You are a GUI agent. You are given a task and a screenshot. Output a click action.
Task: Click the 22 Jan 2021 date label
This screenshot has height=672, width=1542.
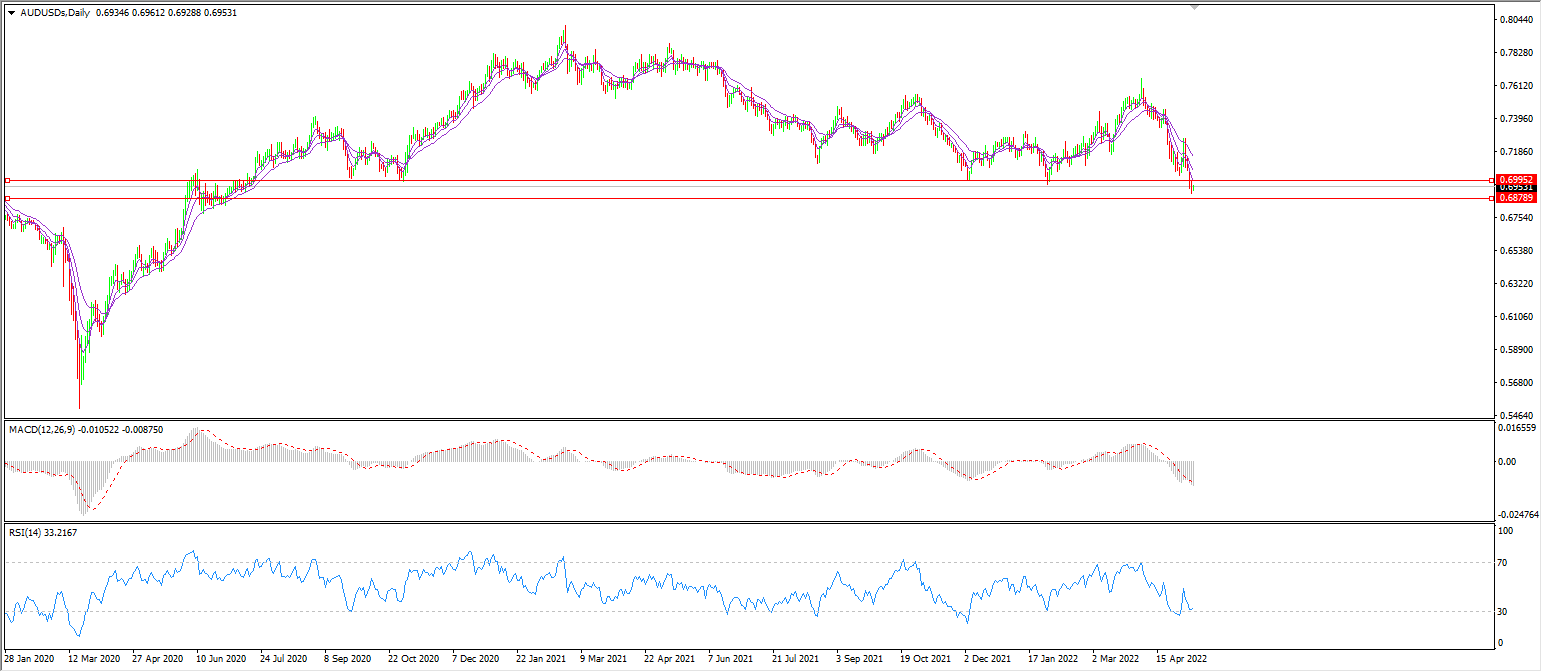click(541, 659)
